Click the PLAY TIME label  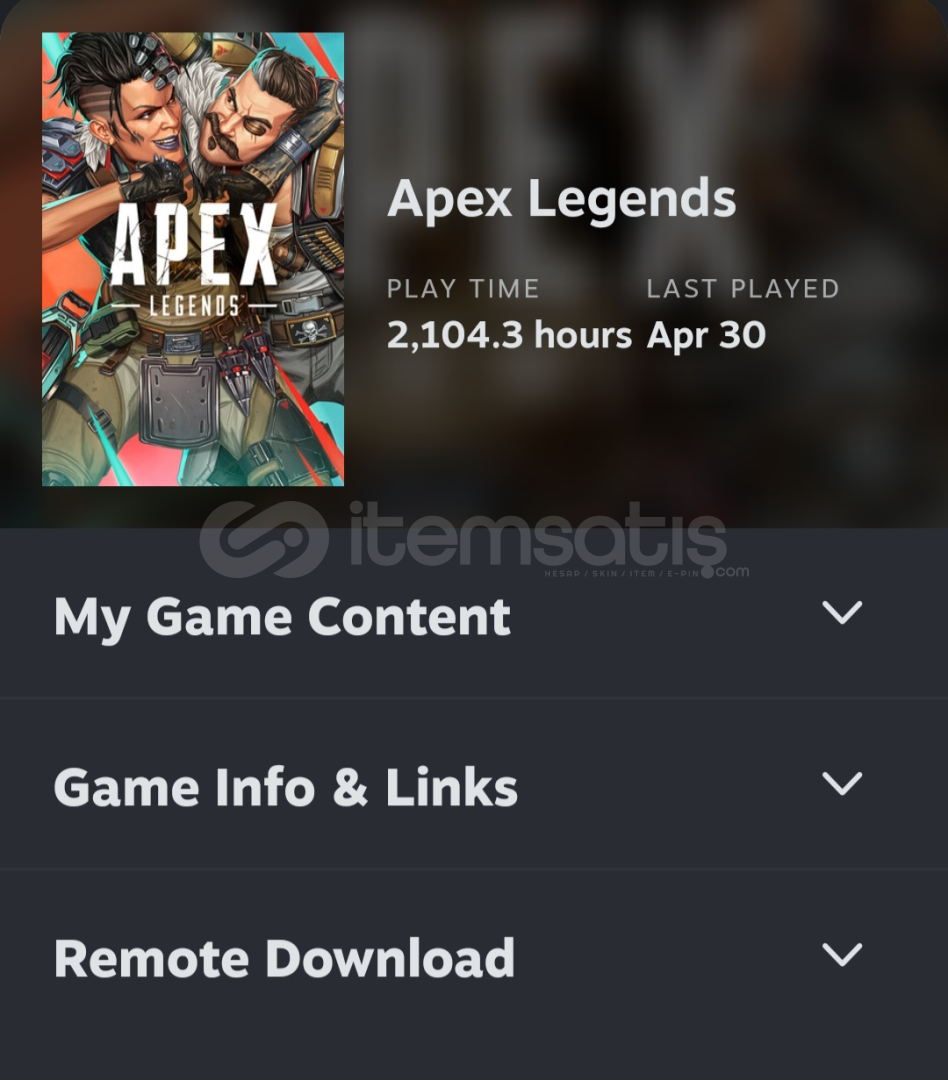coord(463,289)
